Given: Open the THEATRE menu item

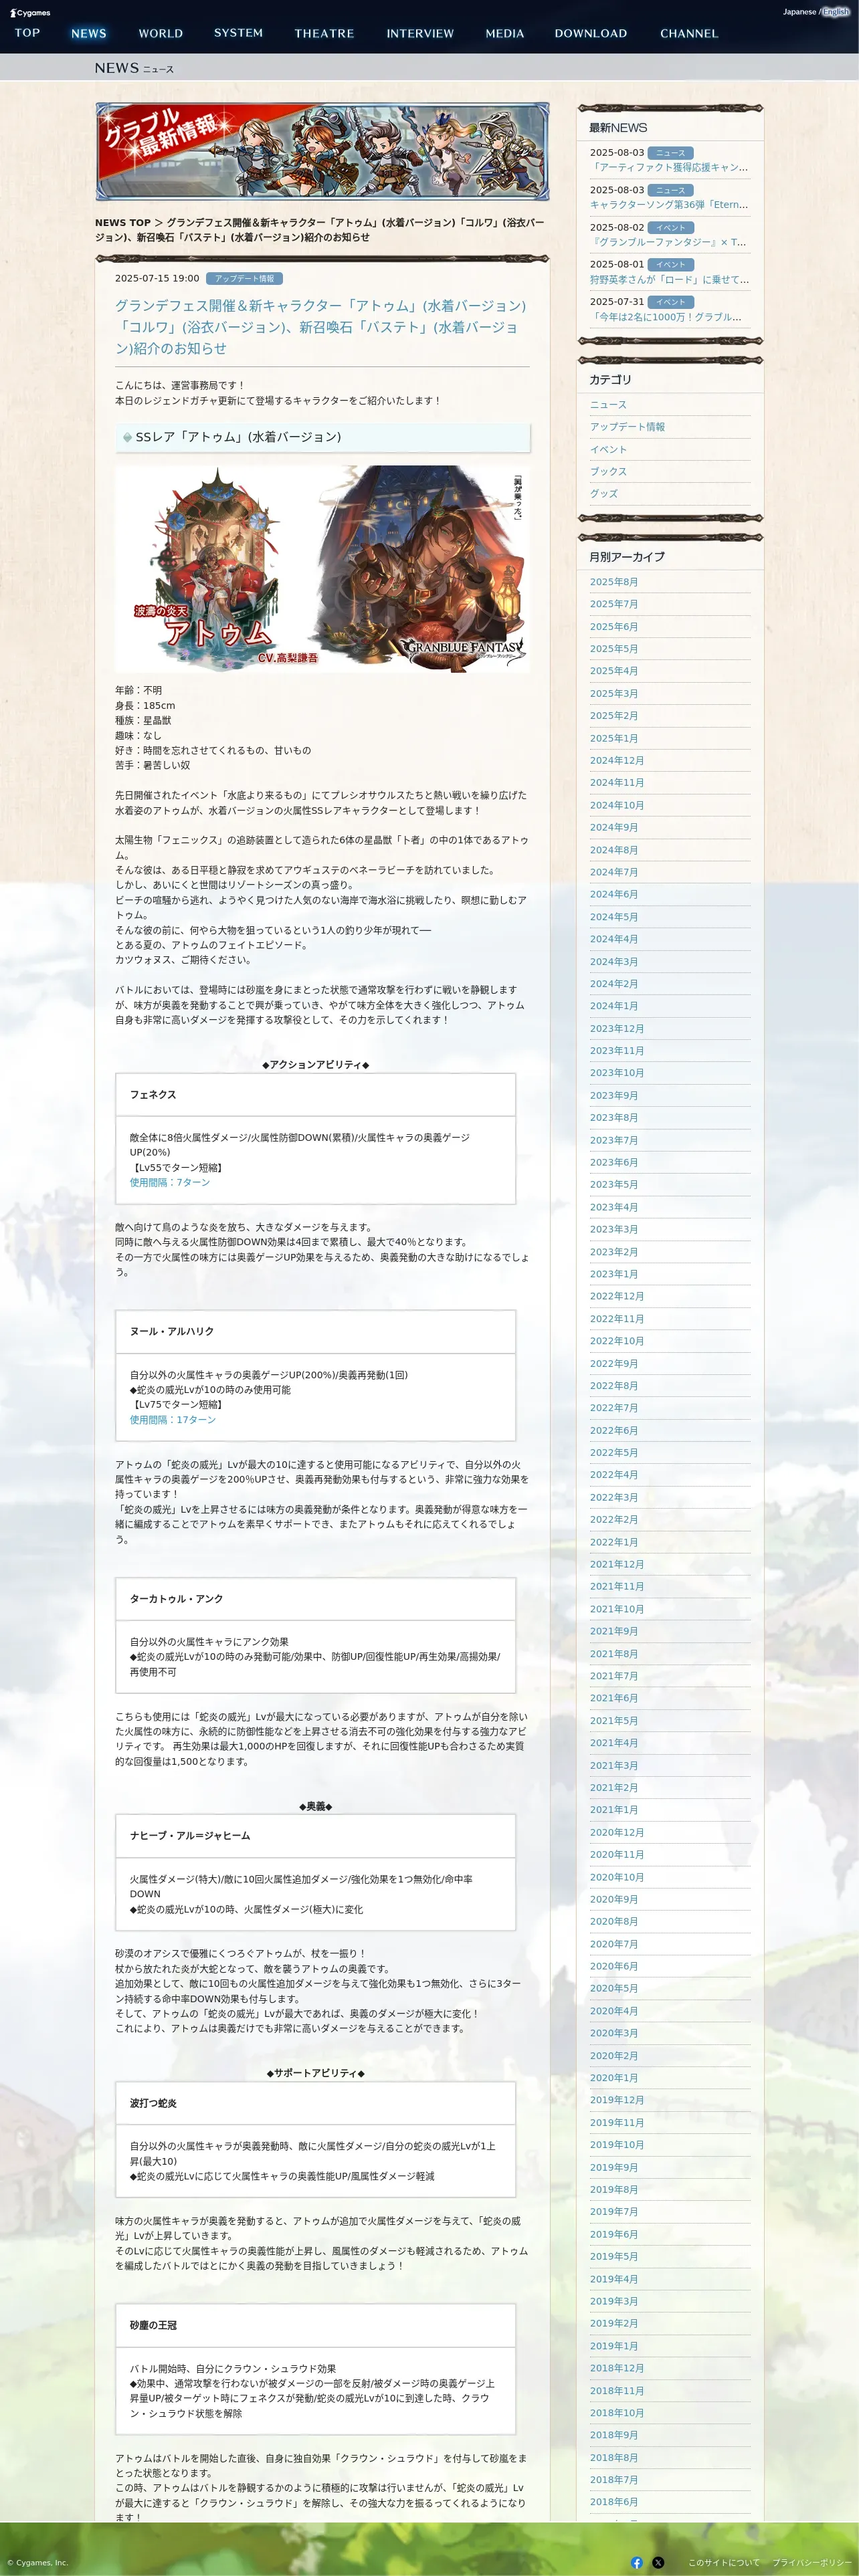Looking at the screenshot, I should point(324,33).
